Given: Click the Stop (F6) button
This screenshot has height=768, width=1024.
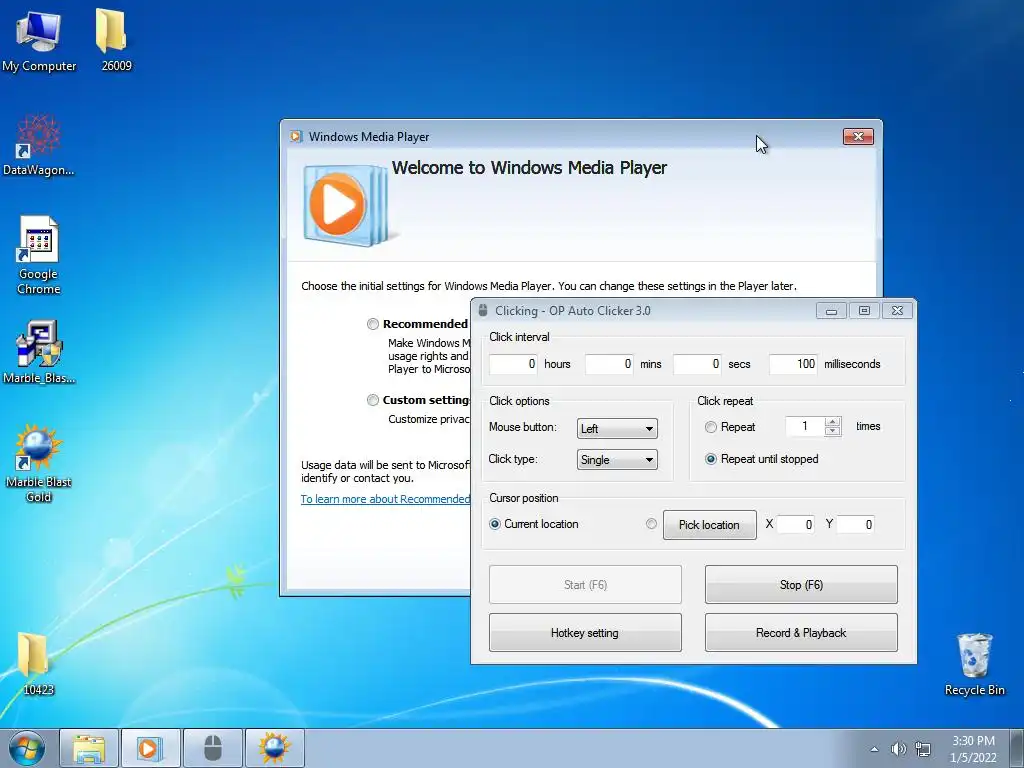Looking at the screenshot, I should pos(801,584).
